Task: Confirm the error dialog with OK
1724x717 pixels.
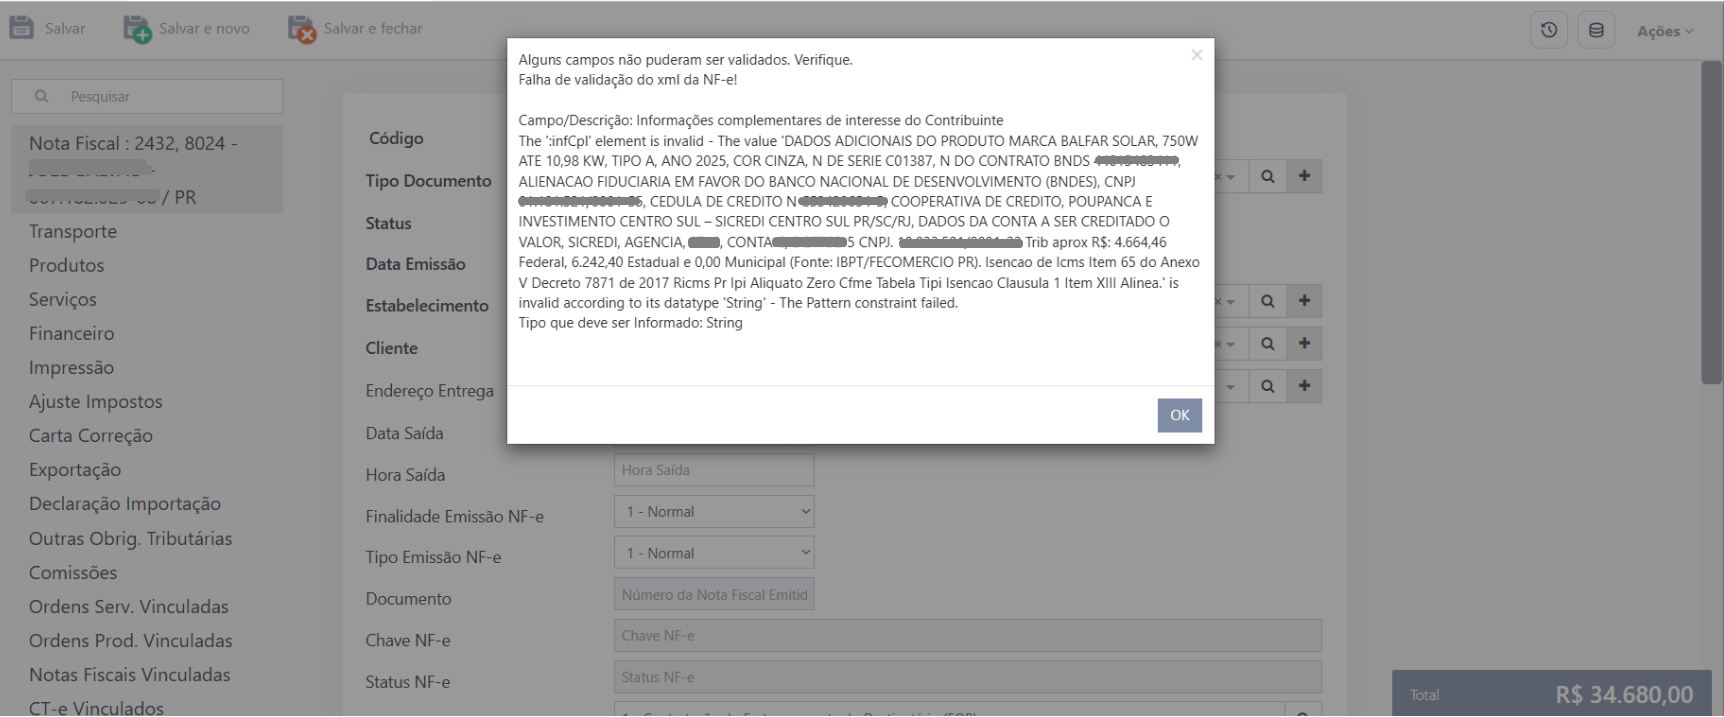Action: pos(1179,415)
